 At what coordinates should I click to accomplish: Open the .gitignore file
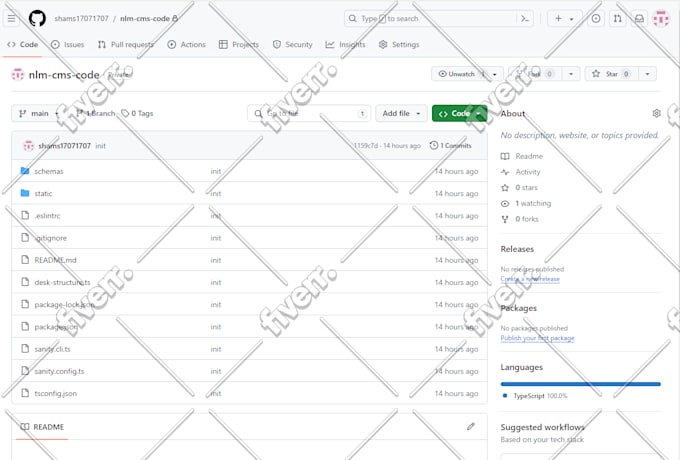[51, 238]
